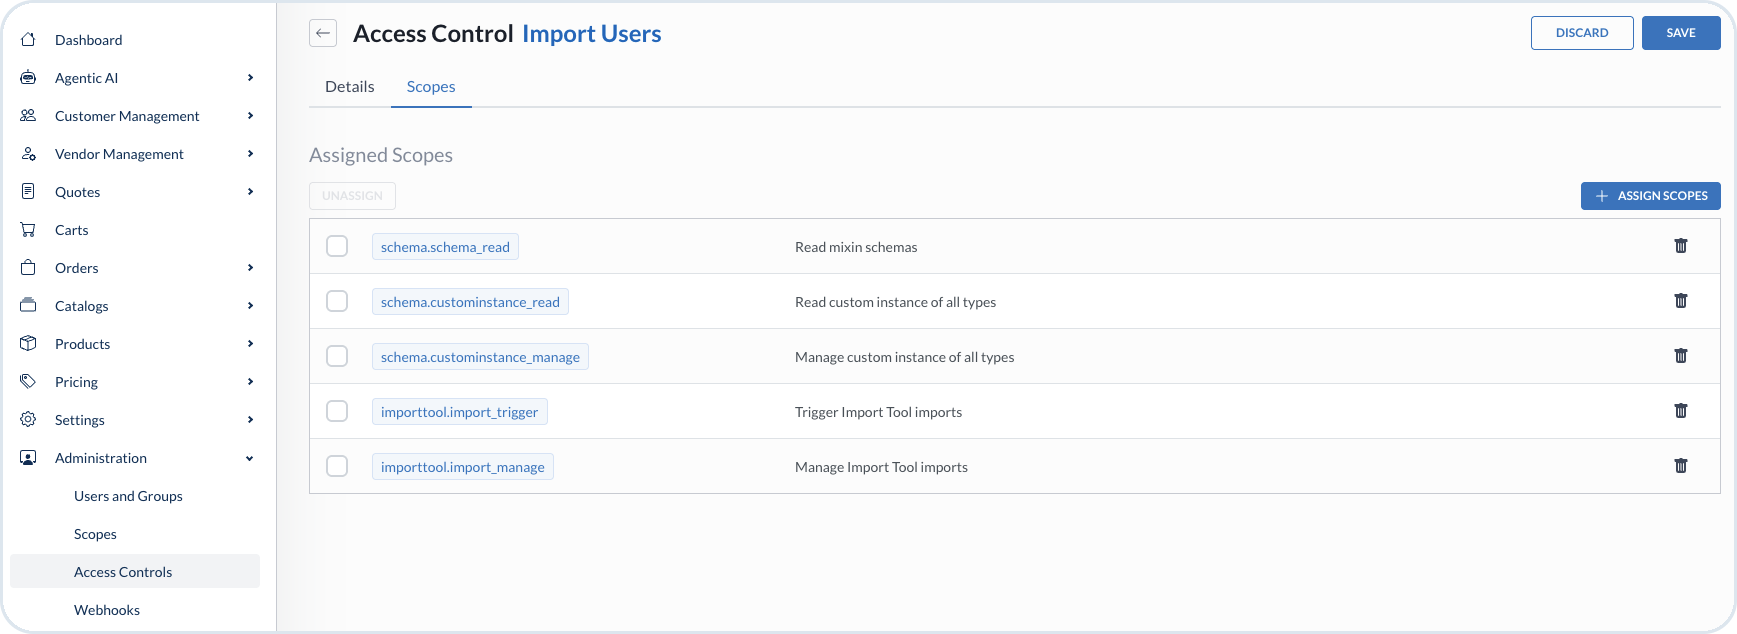This screenshot has width=1737, height=634.
Task: Click 'Manage Import Tool imports' description
Action: (x=881, y=467)
